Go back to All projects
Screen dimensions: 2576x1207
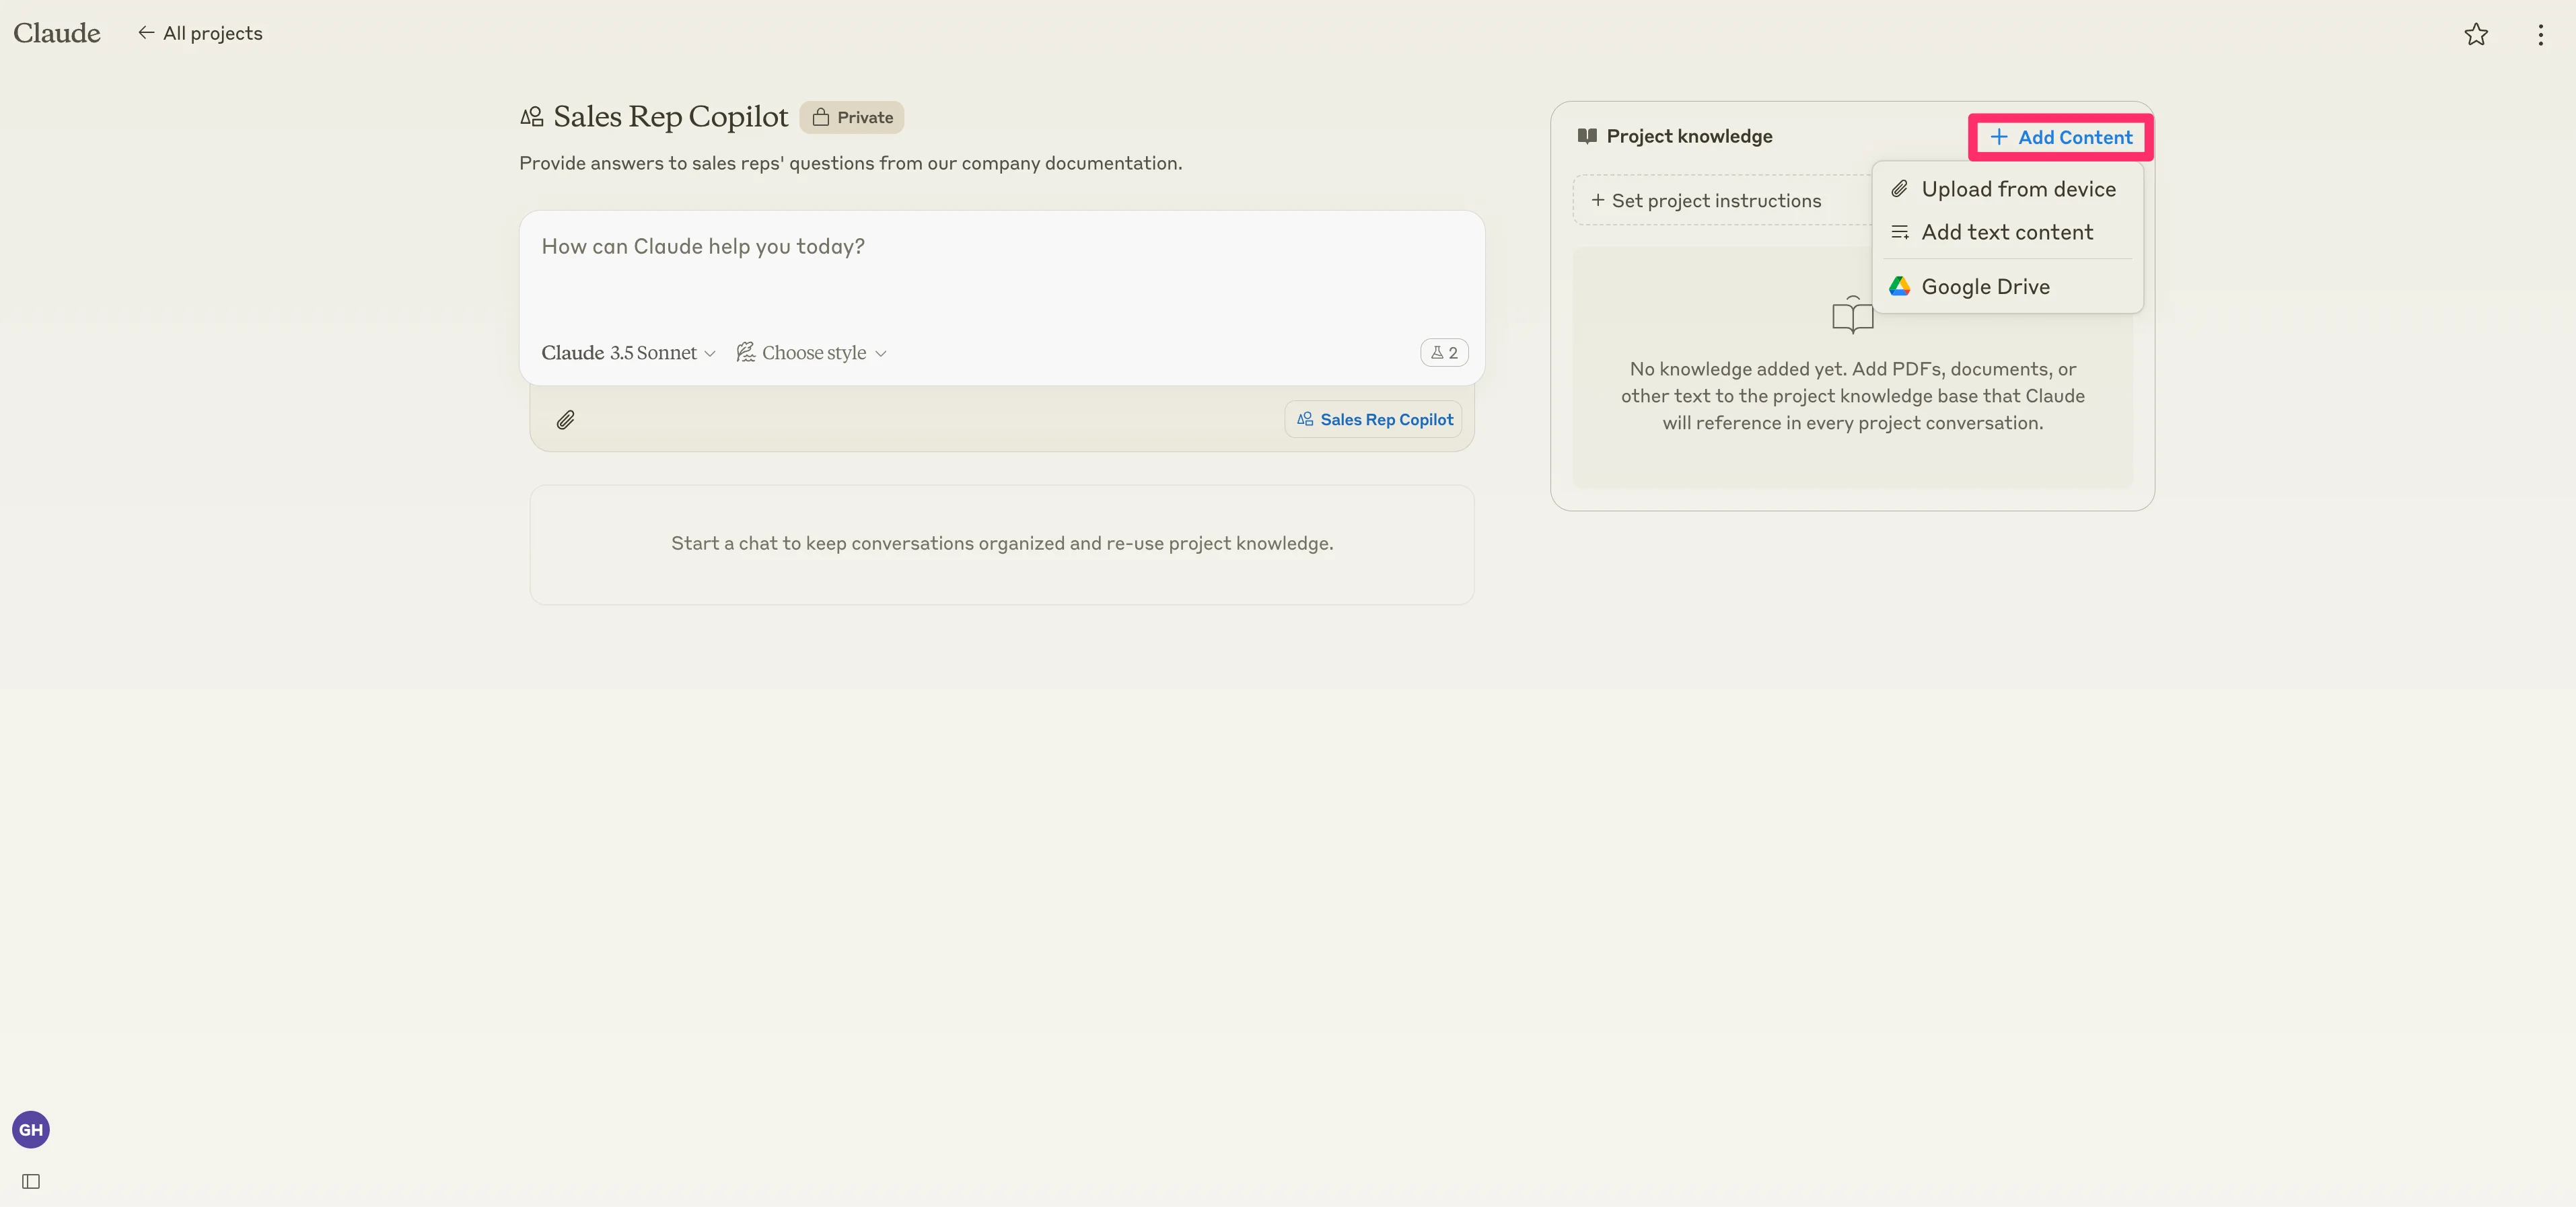point(201,33)
